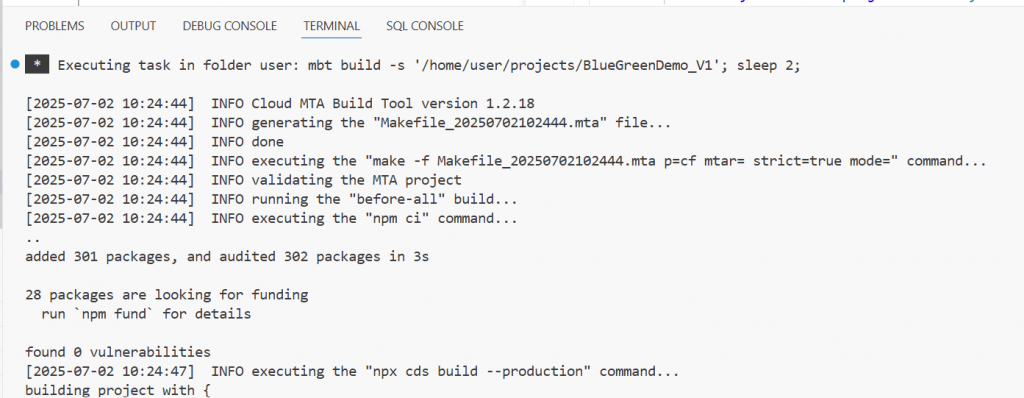
Task: Click the blue task status dot
Action: point(14,64)
